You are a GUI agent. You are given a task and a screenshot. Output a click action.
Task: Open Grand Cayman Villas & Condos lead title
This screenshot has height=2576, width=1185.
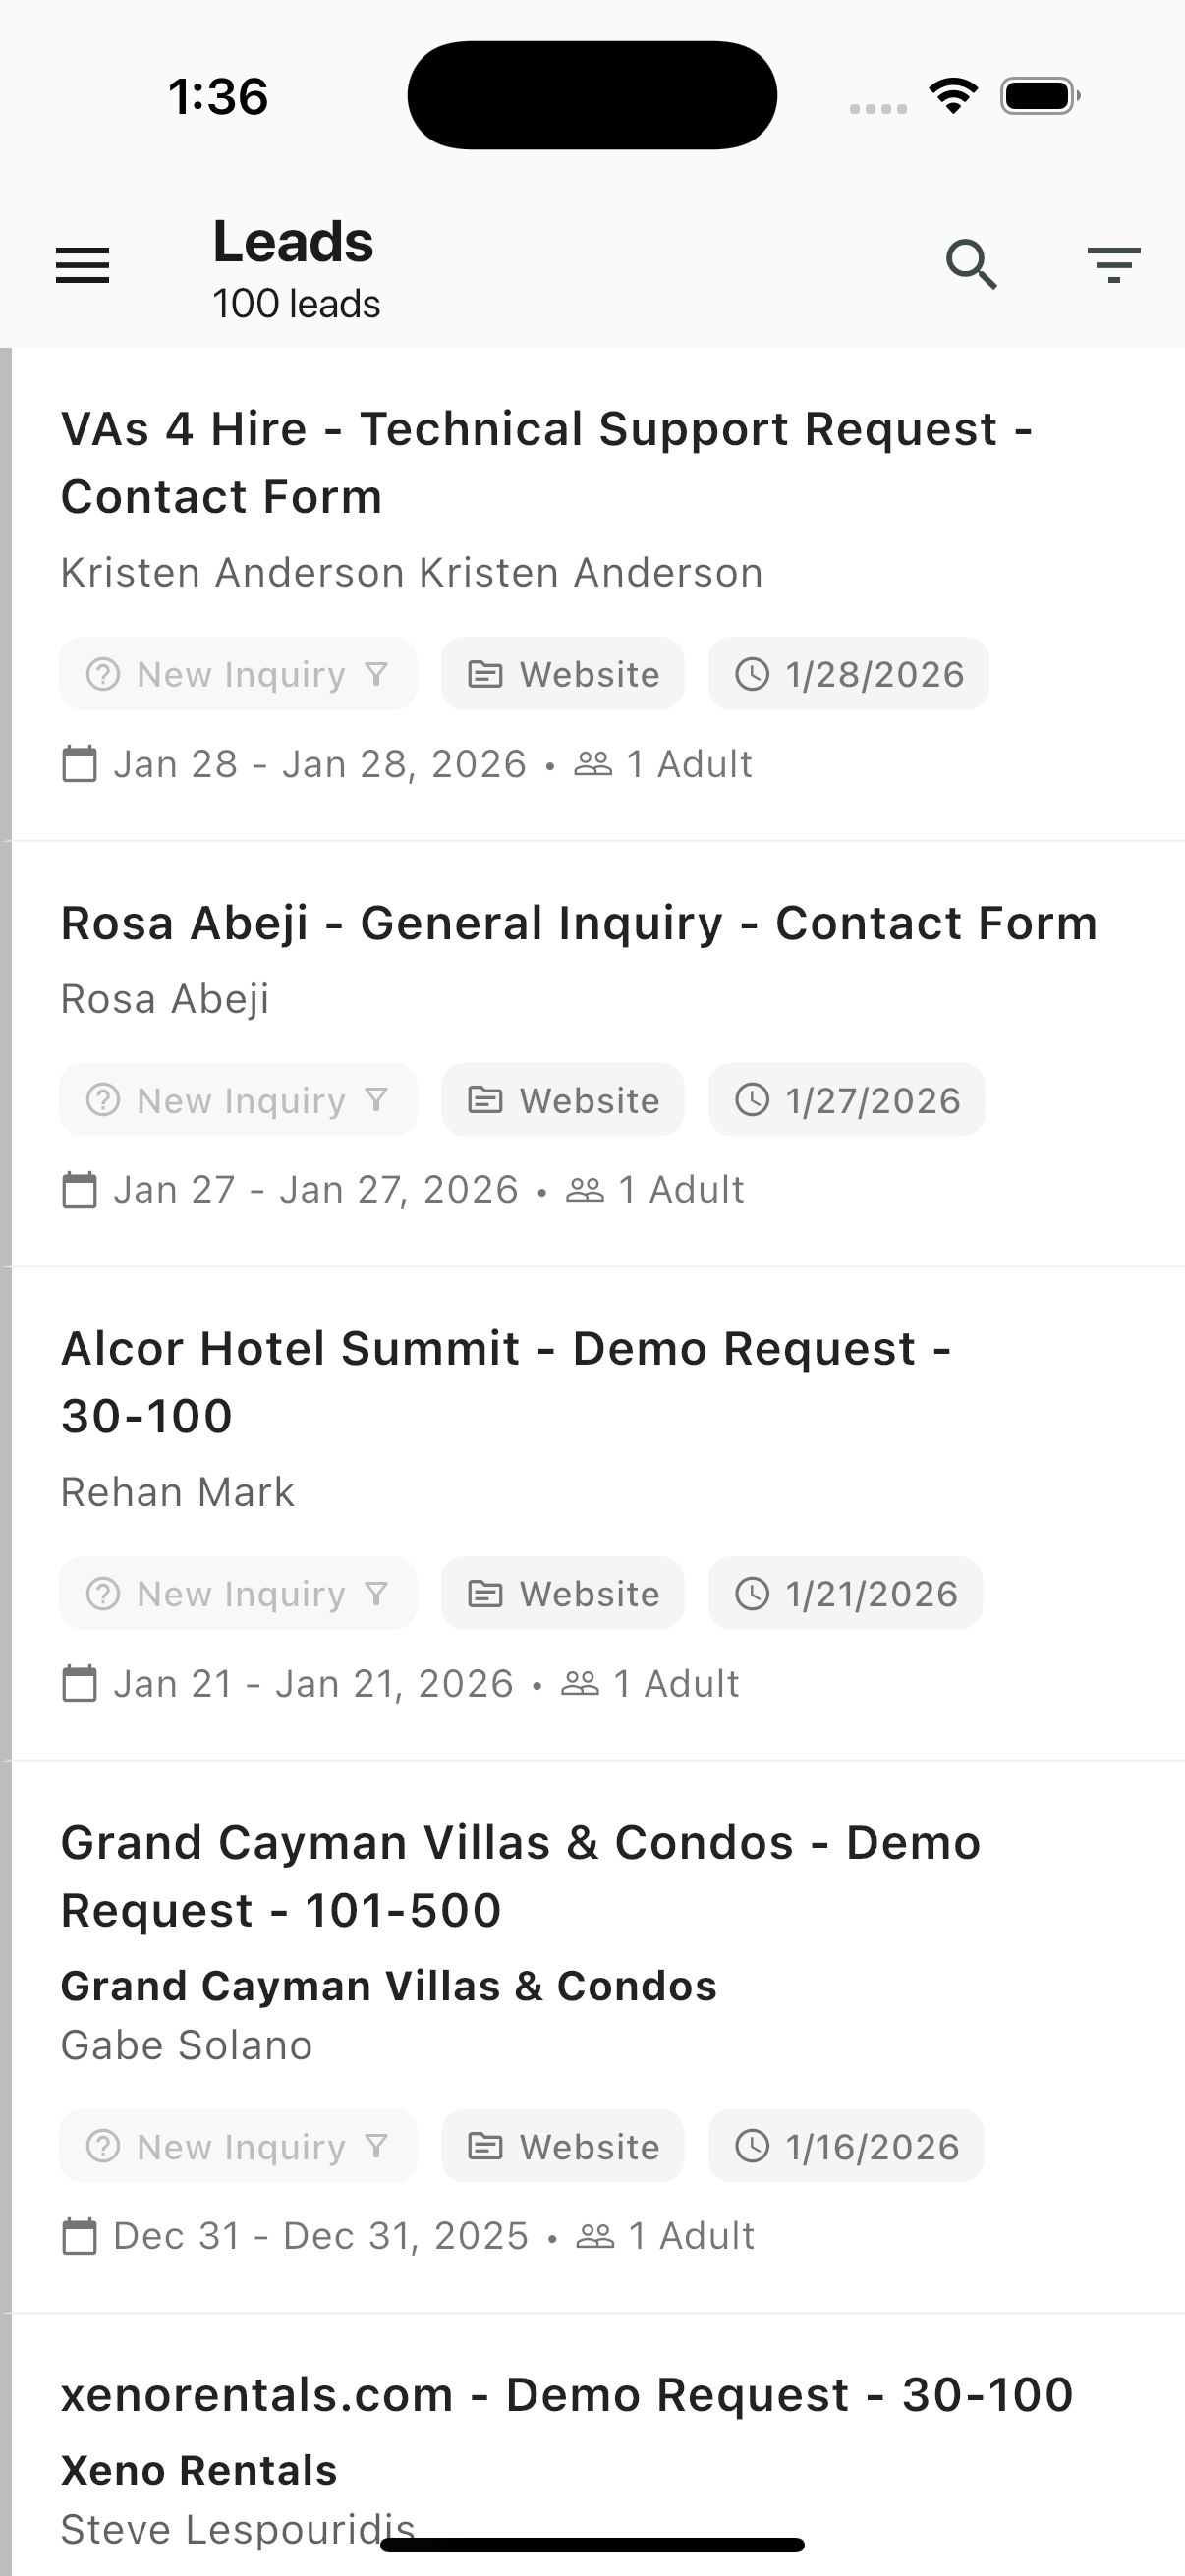pyautogui.click(x=520, y=1876)
